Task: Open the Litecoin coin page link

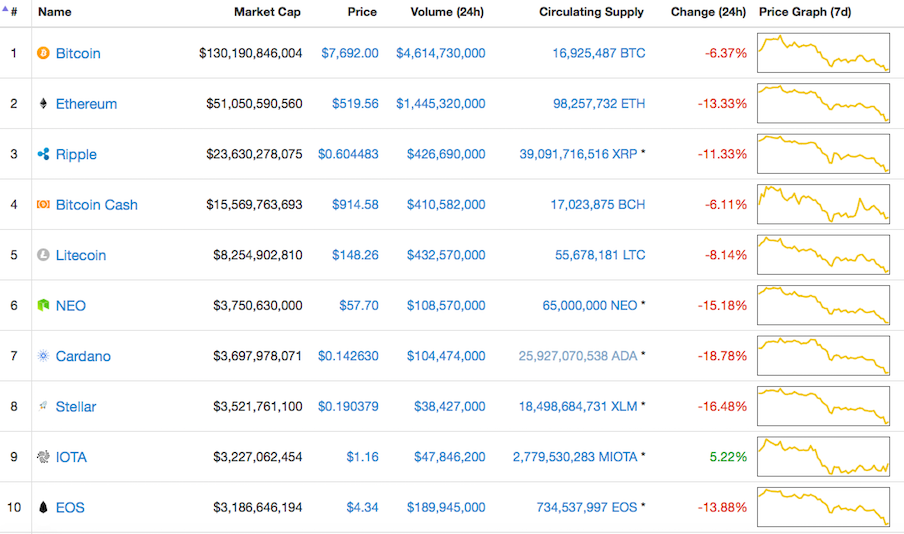Action: click(x=81, y=255)
